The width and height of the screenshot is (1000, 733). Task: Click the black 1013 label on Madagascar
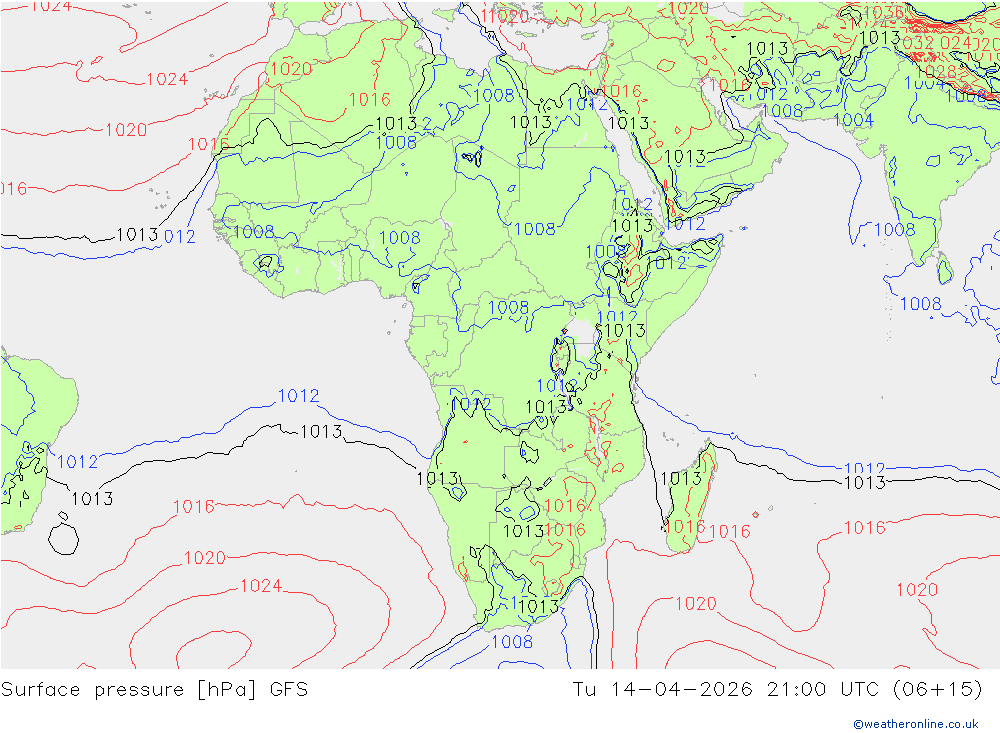(x=680, y=478)
